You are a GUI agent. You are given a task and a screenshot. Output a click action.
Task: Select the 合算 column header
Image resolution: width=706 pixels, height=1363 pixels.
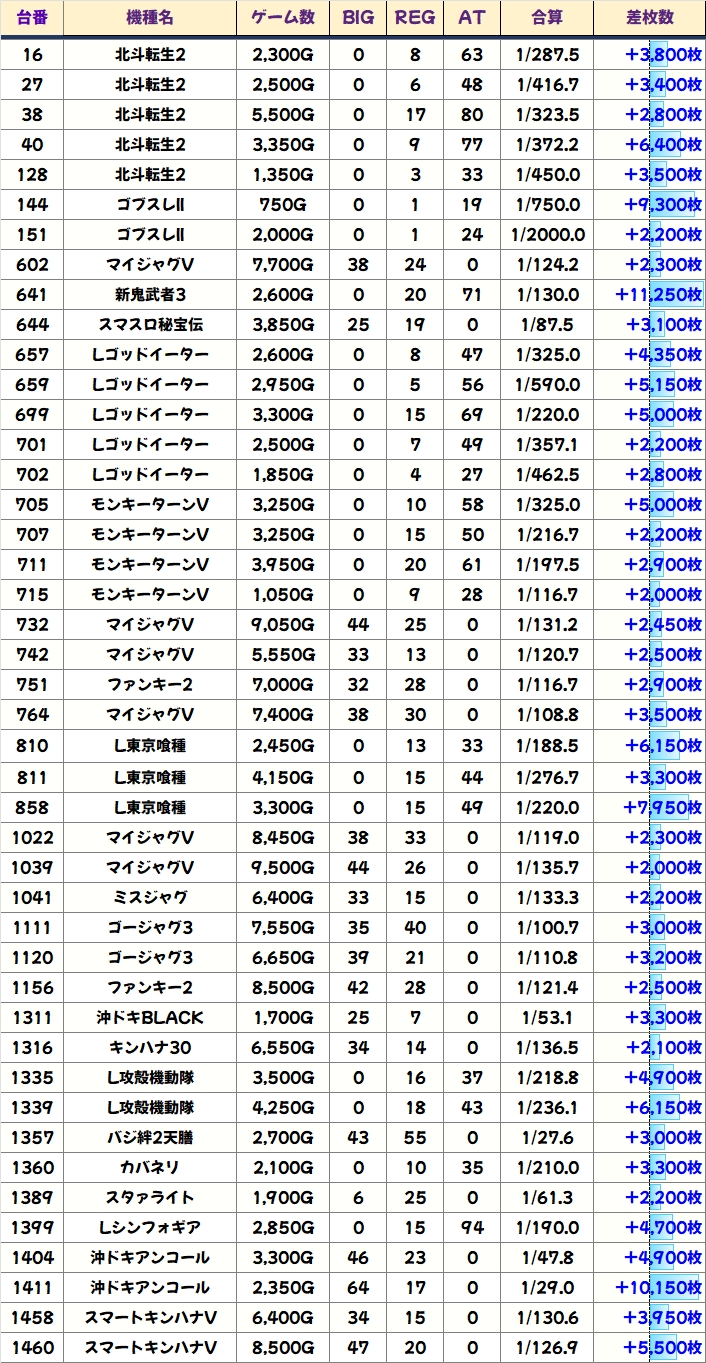(x=547, y=18)
